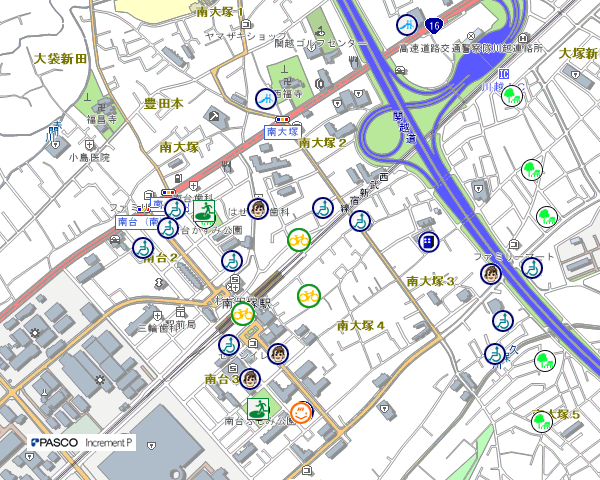Select the orange smiley face icon near 南台ふじみ公園
This screenshot has width=600, height=480.
pyautogui.click(x=301, y=413)
